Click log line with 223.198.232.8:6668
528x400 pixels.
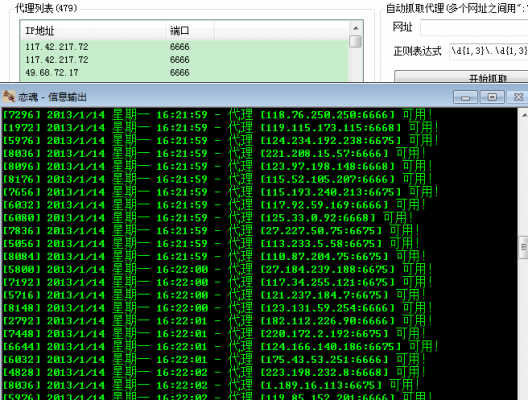[214, 372]
